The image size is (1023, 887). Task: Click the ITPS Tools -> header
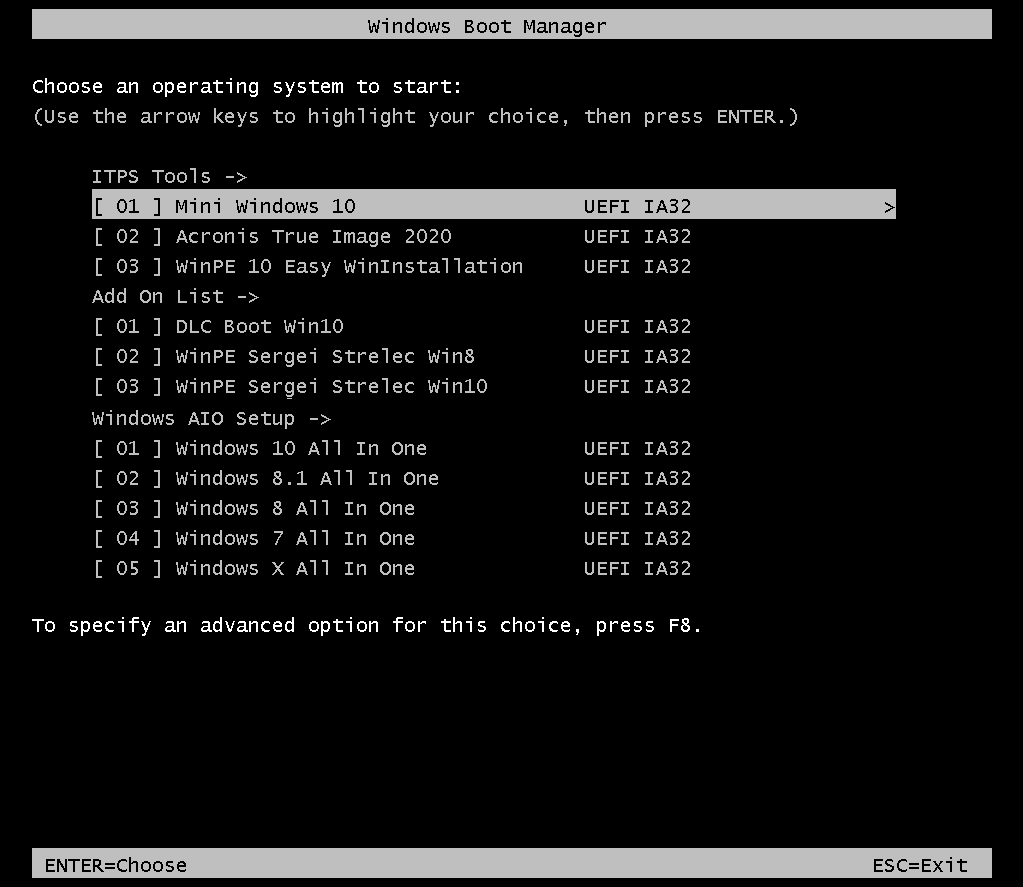pyautogui.click(x=169, y=176)
